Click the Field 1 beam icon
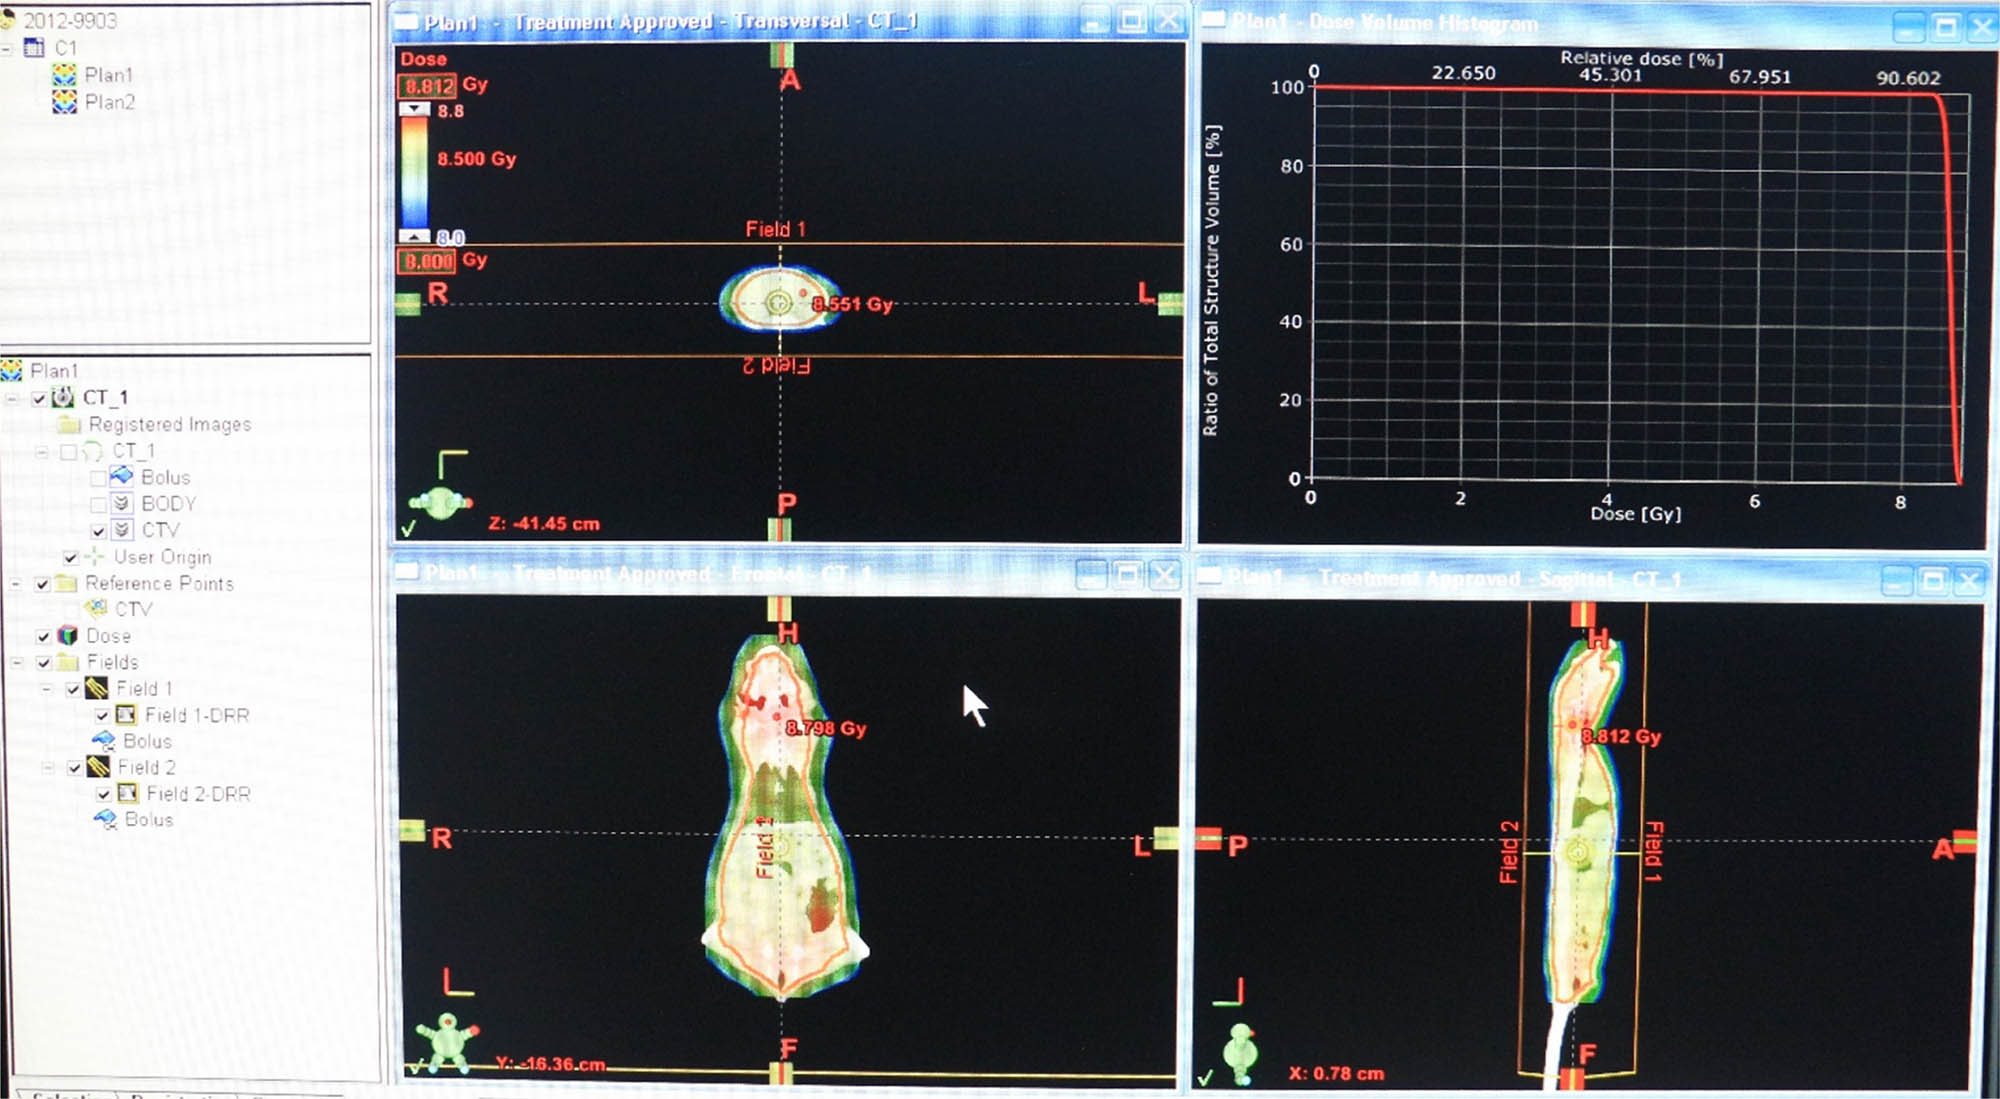2000x1099 pixels. tap(97, 689)
